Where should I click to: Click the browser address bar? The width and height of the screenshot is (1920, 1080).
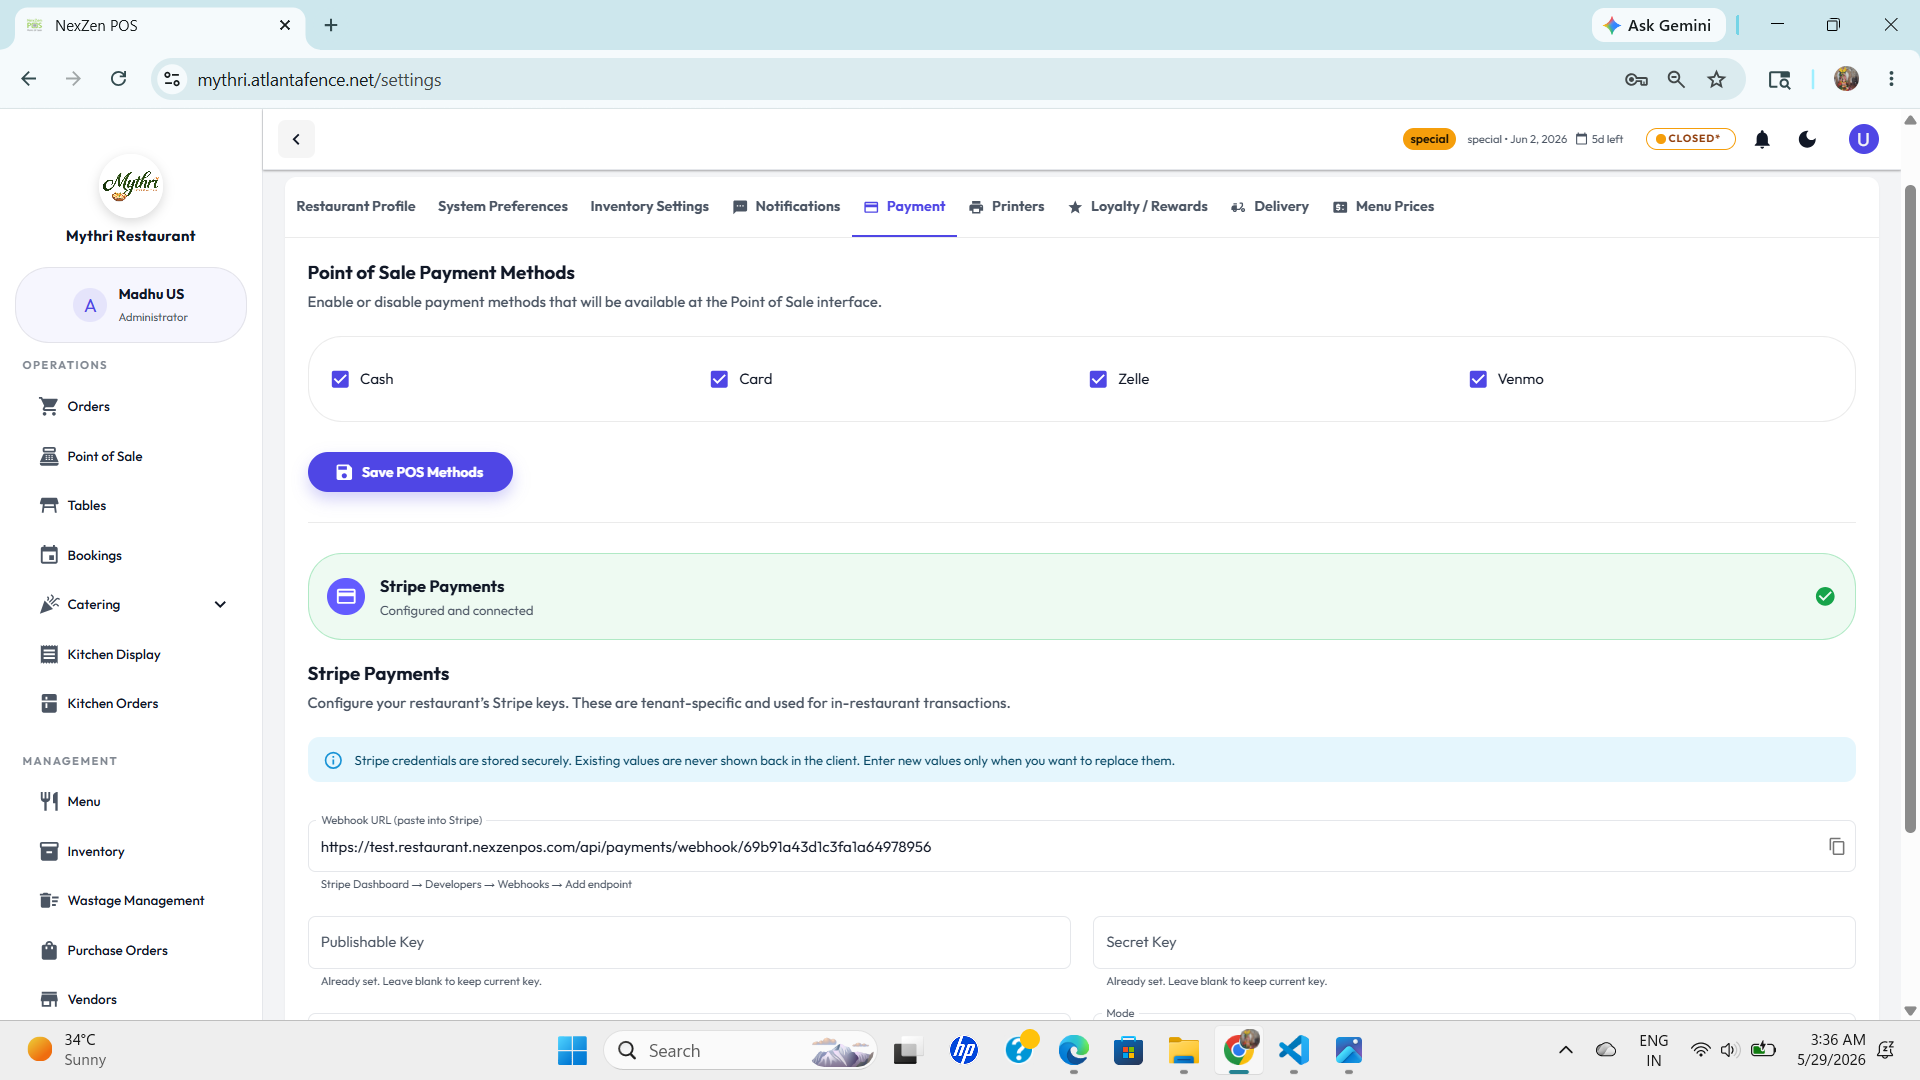[x=900, y=79]
